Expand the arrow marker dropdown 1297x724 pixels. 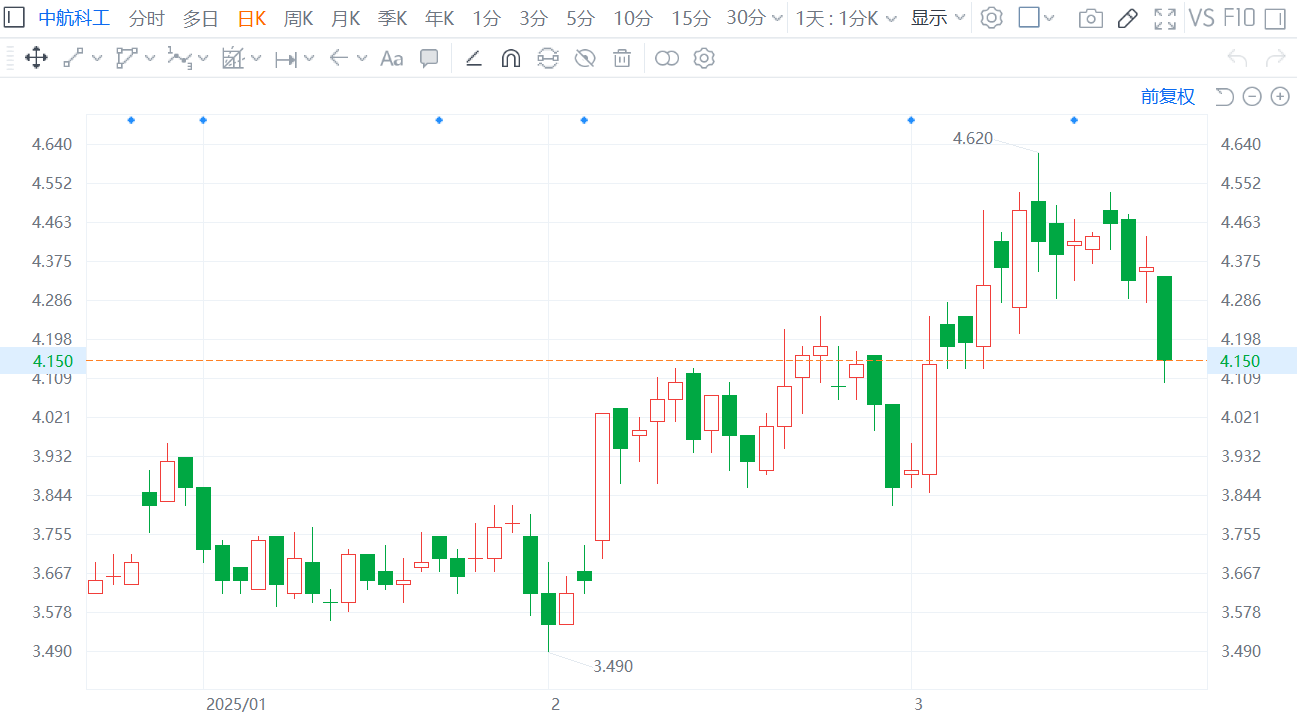pyautogui.click(x=361, y=59)
